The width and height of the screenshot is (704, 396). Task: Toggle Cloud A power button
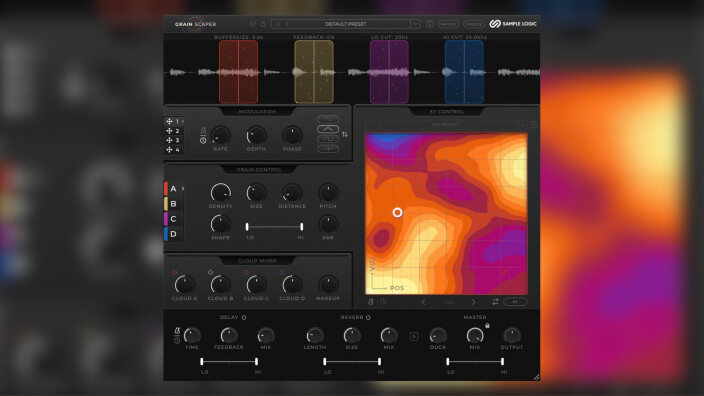coord(174,272)
